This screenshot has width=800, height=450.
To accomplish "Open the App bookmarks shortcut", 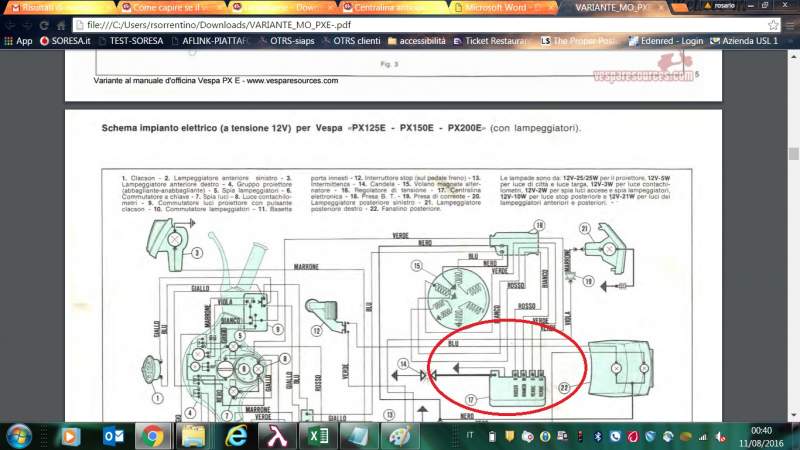I will (x=18, y=41).
